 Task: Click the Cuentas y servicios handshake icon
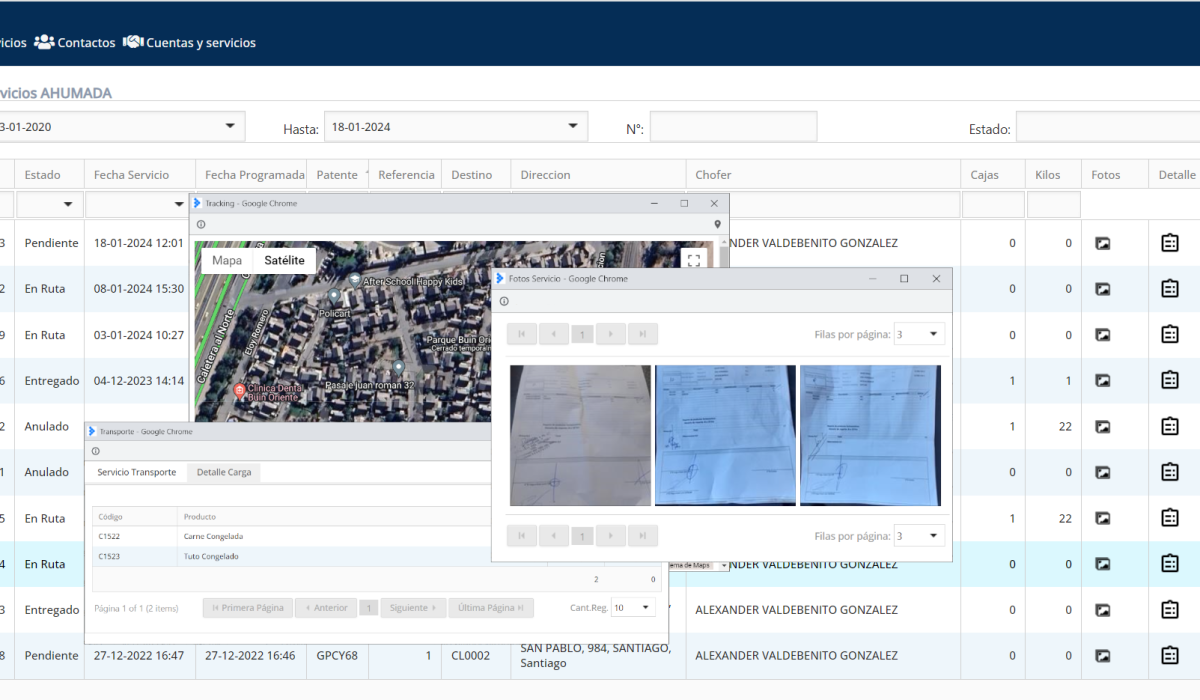click(x=133, y=42)
